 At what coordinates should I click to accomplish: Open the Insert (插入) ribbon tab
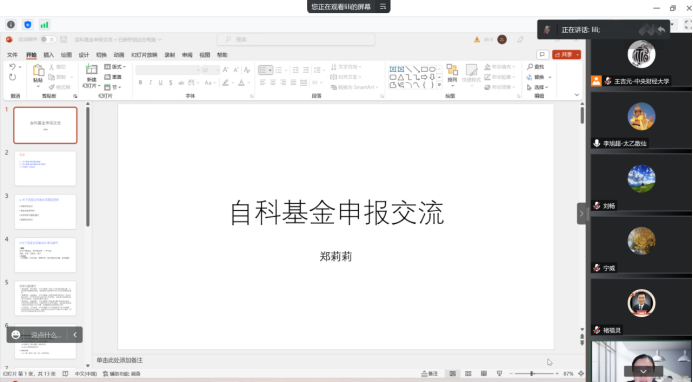pos(49,55)
